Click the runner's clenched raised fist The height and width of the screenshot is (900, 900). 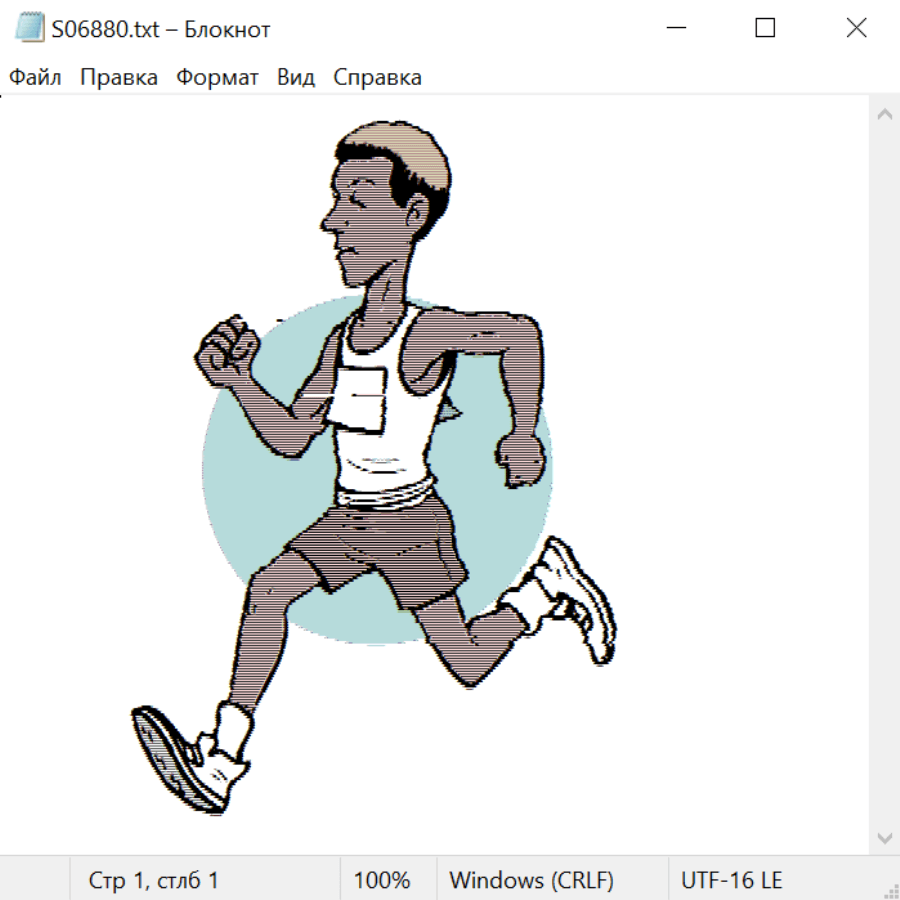[x=226, y=349]
